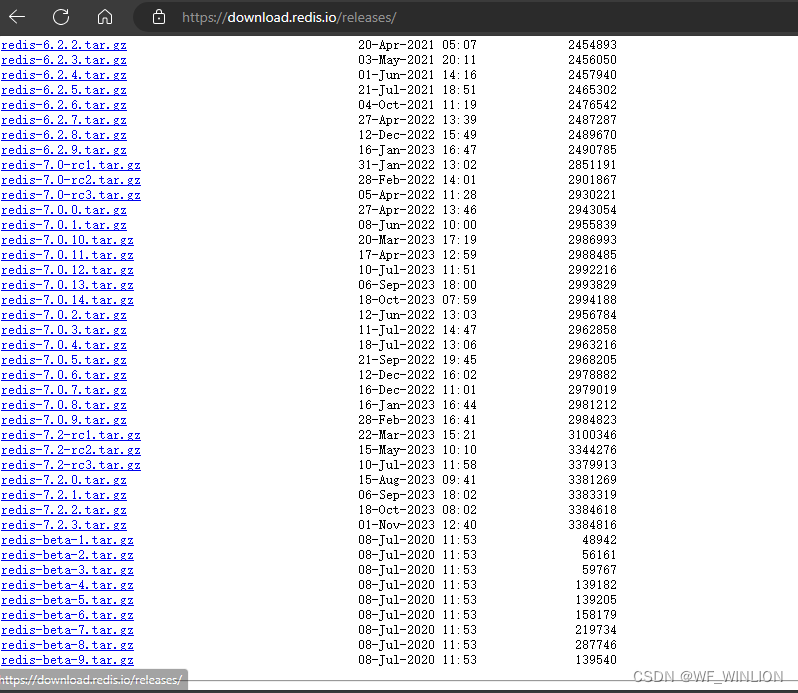Download redis-7.0.4.tar.gz
Screen dimensions: 798x693
click(64, 345)
